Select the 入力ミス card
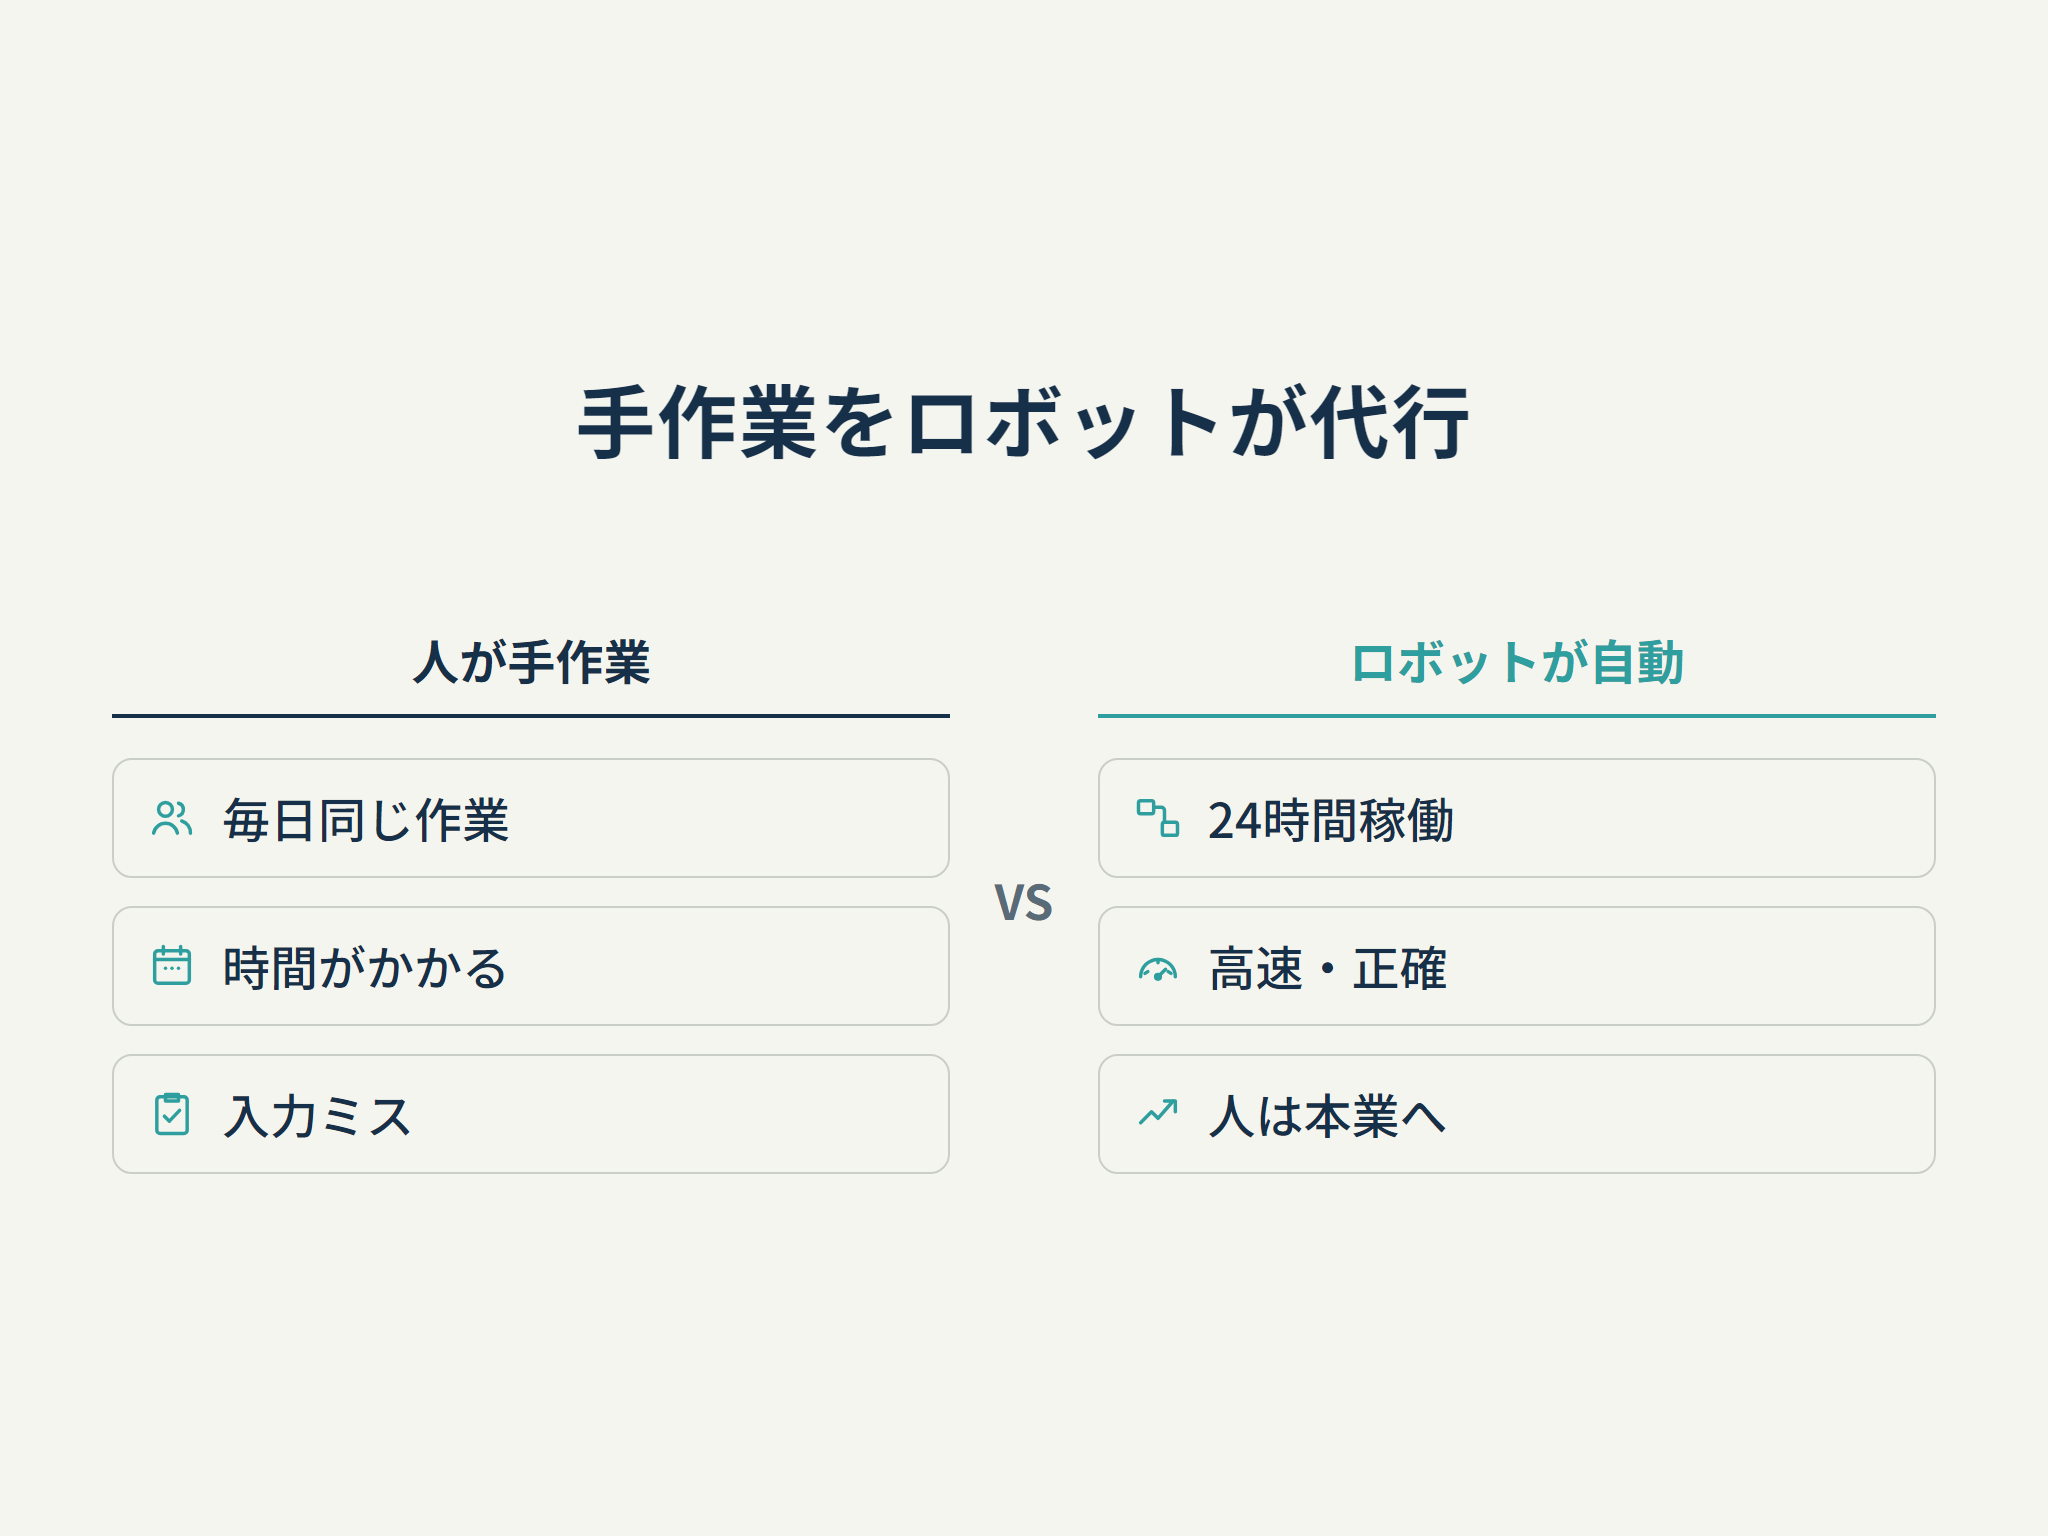This screenshot has height=1536, width=2048. point(531,1115)
